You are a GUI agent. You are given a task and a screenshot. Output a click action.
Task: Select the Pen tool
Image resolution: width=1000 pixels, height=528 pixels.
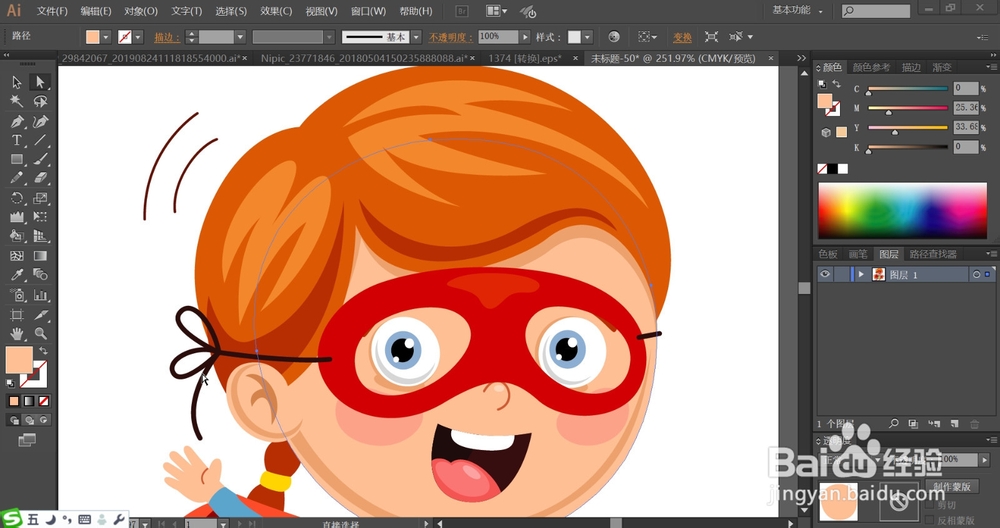pyautogui.click(x=17, y=121)
